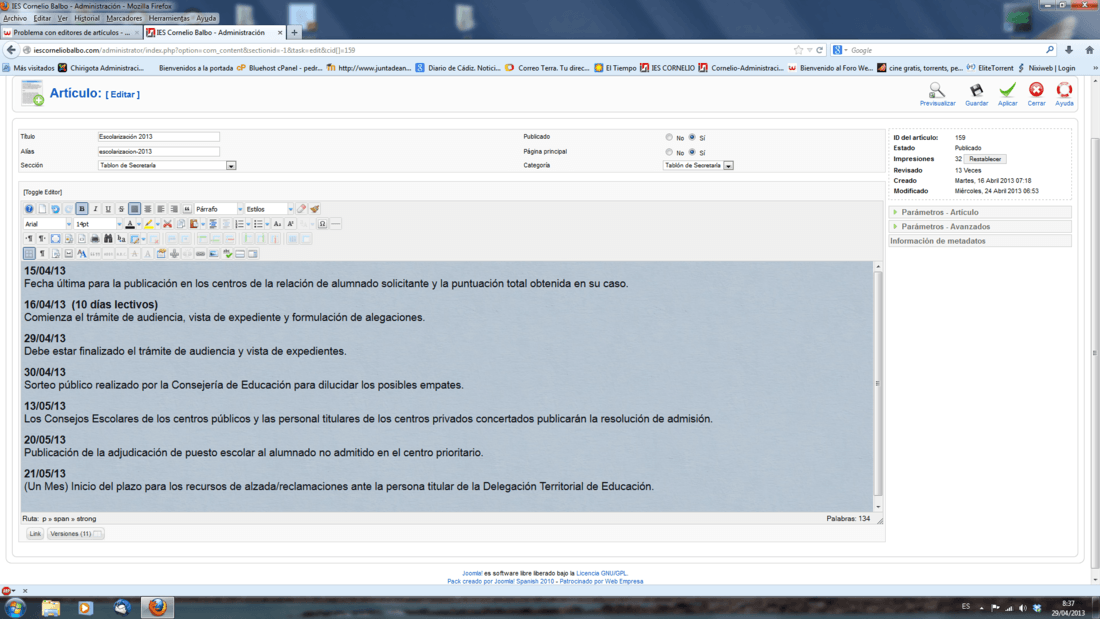Open the spellcheck icon

[227, 253]
